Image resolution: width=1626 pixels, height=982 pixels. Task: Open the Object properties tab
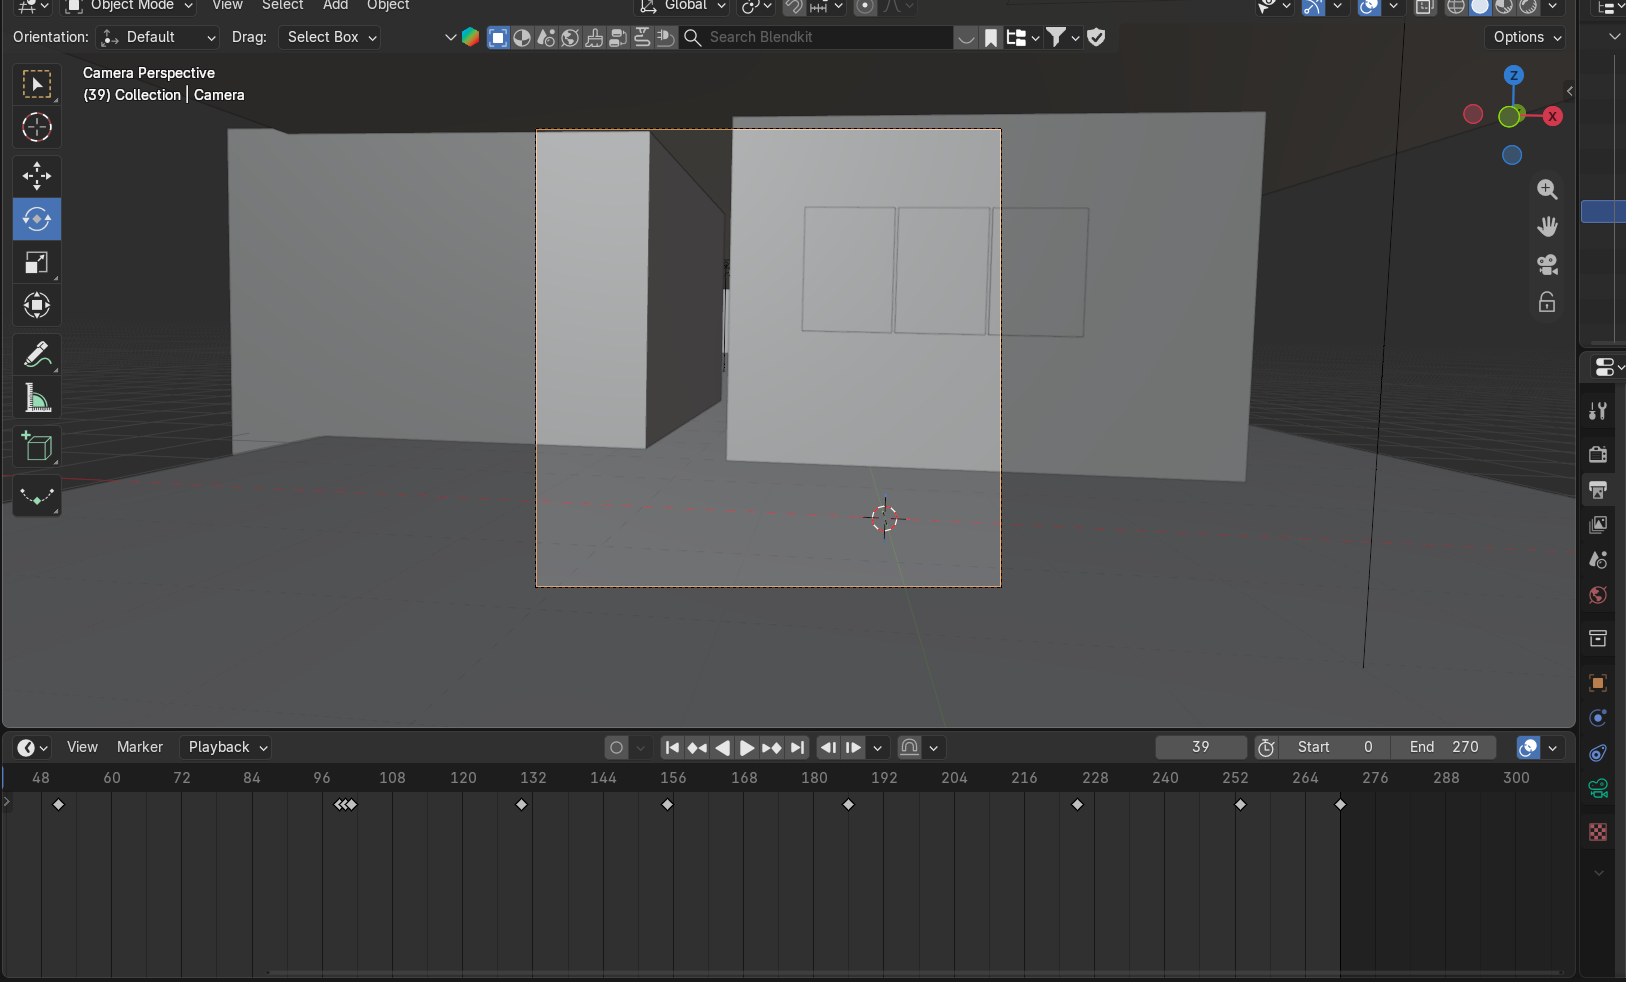[x=1598, y=683]
